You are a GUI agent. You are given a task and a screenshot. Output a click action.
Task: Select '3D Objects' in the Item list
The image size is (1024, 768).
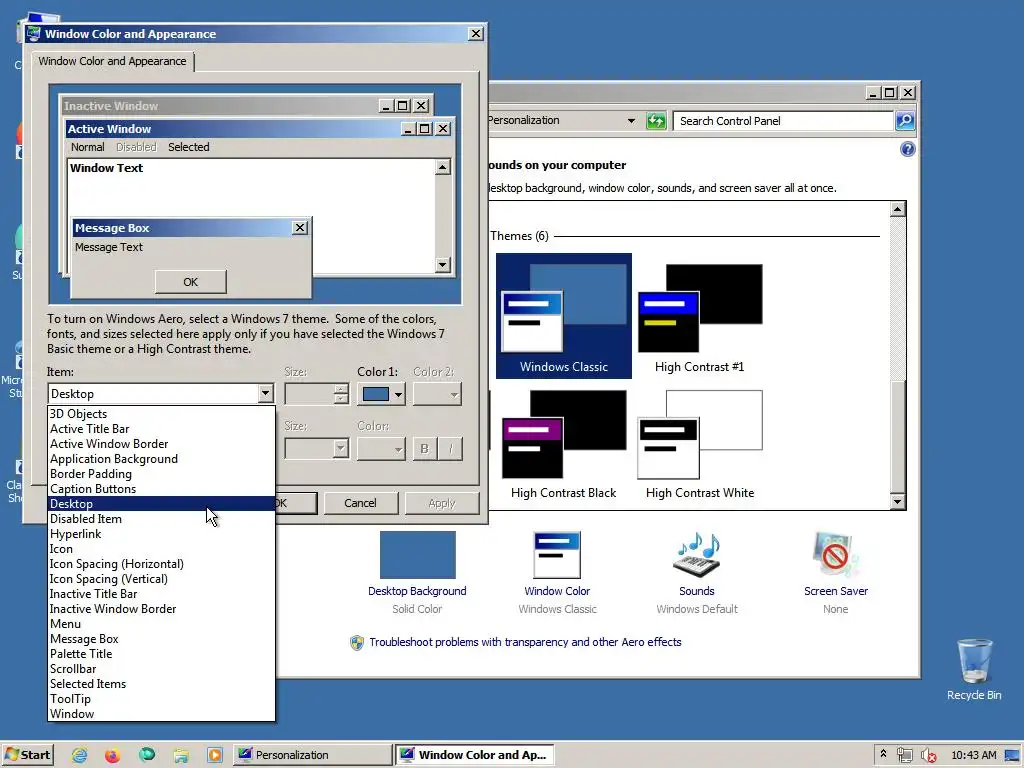(161, 414)
